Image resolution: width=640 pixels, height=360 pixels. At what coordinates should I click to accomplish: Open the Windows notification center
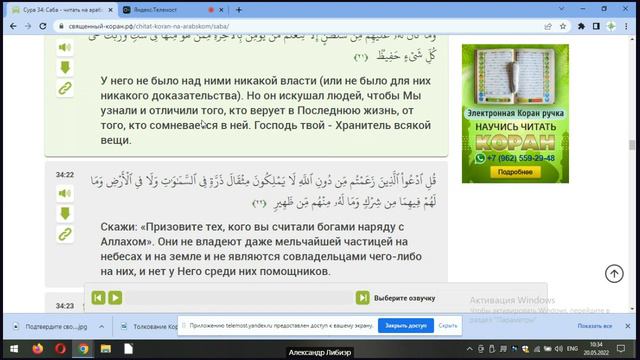point(621,349)
